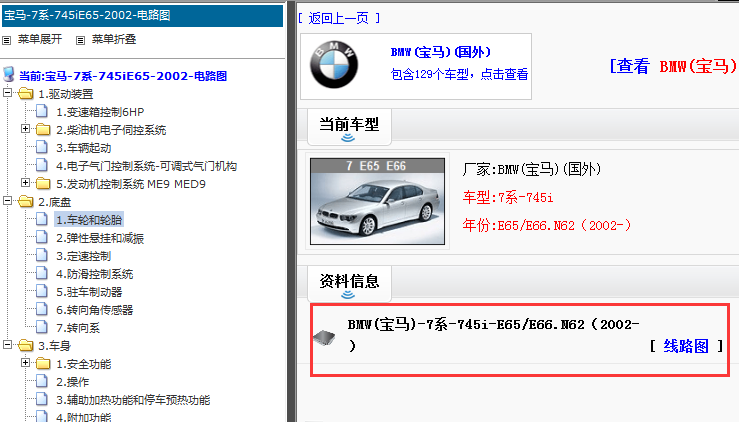Expand the 1.安全功能 node
Viewport: 739px width, 422px height.
point(25,363)
